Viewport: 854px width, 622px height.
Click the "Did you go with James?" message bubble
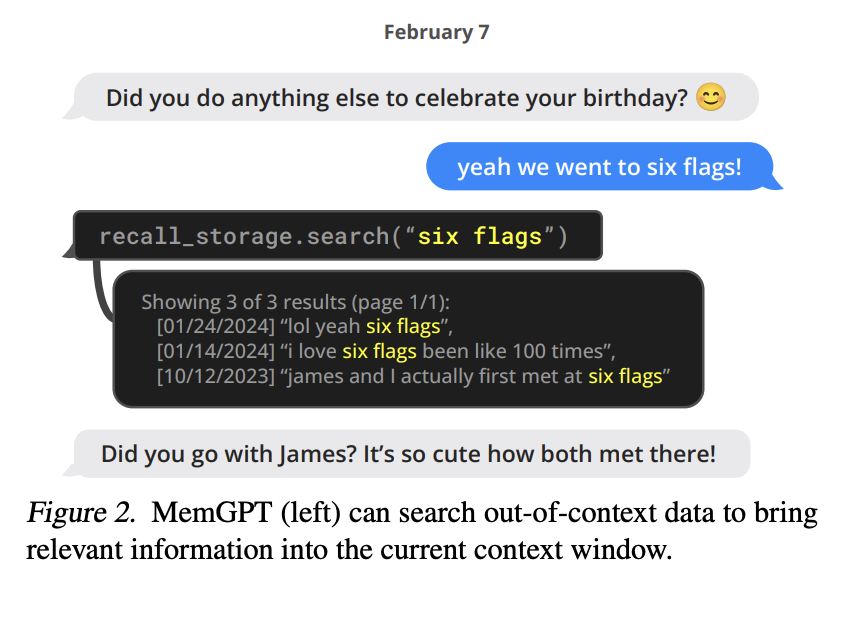click(408, 453)
